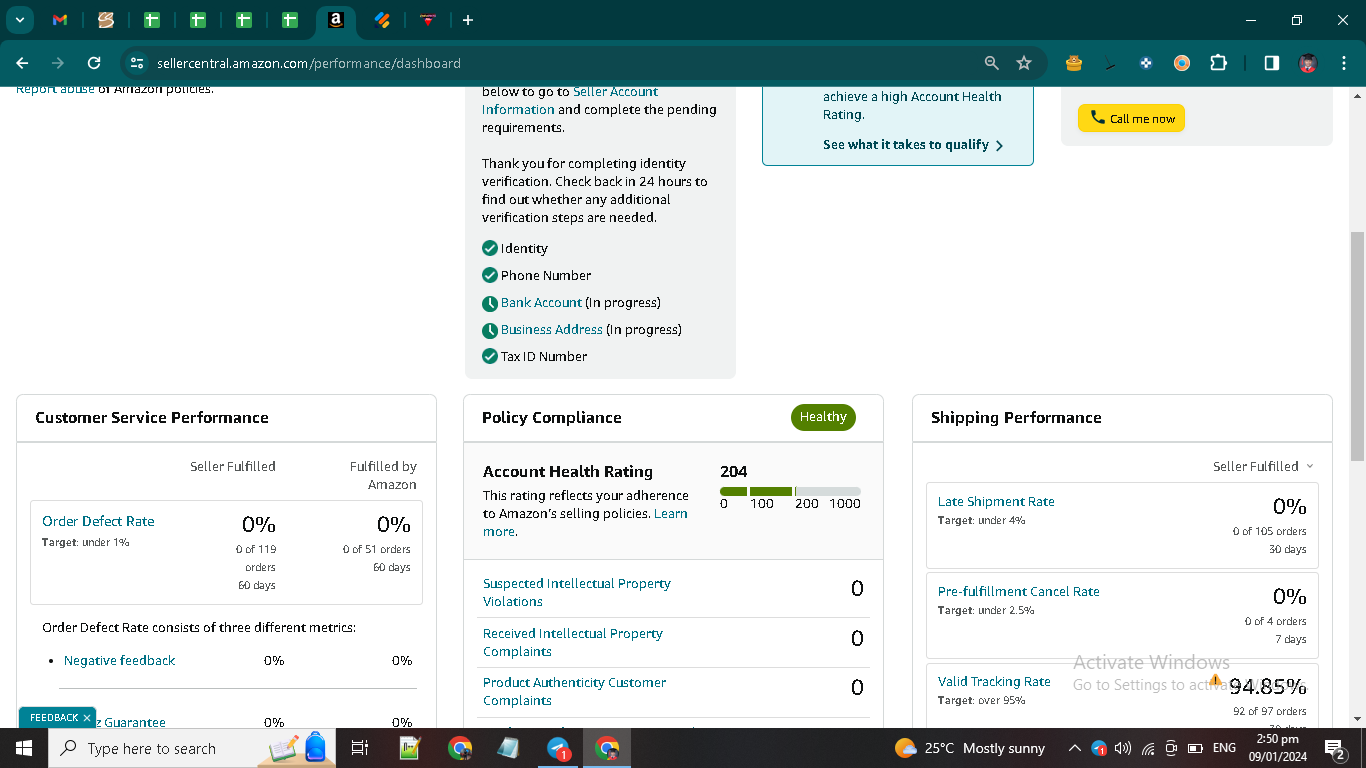Dismiss the FEEDBACK widget with its X

pyautogui.click(x=87, y=718)
